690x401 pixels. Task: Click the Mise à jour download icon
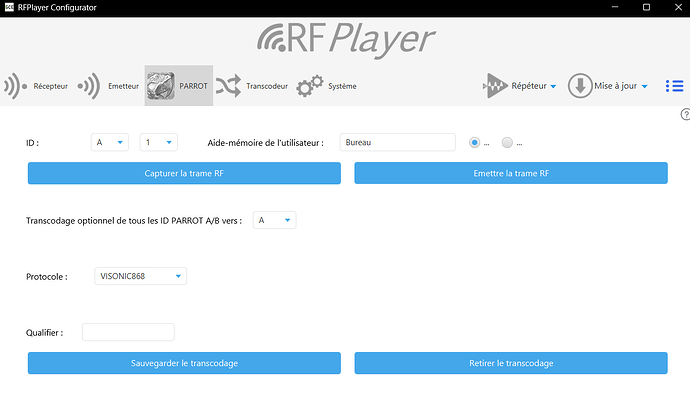[x=580, y=86]
